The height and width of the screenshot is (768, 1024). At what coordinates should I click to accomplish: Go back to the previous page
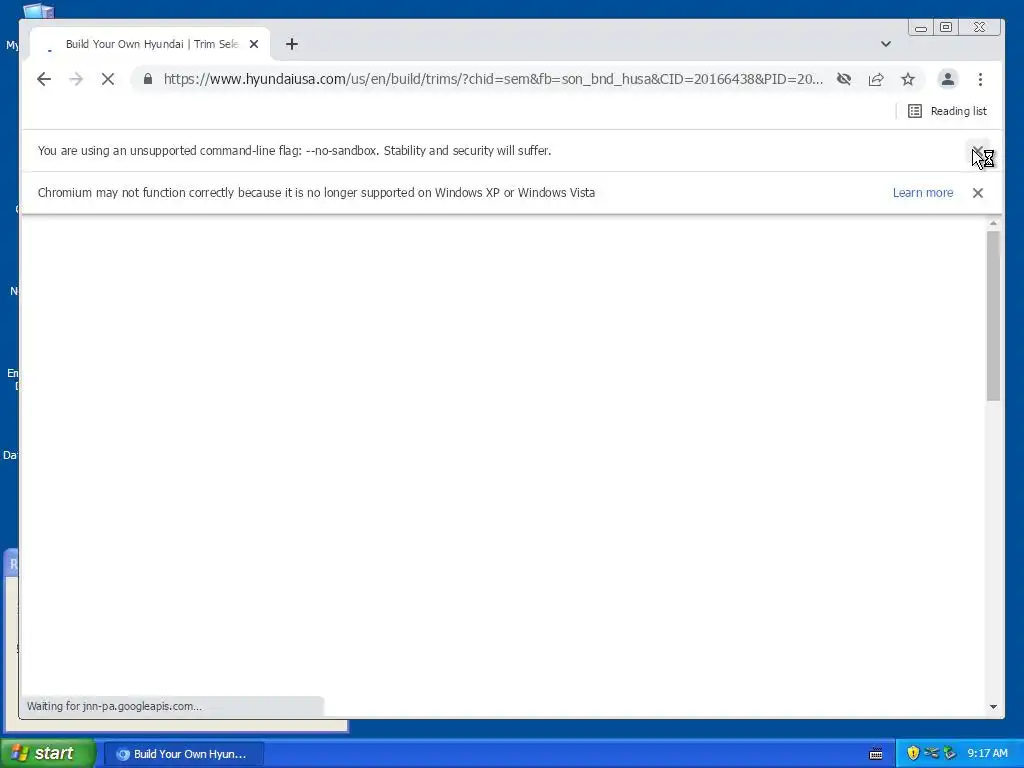[x=44, y=79]
